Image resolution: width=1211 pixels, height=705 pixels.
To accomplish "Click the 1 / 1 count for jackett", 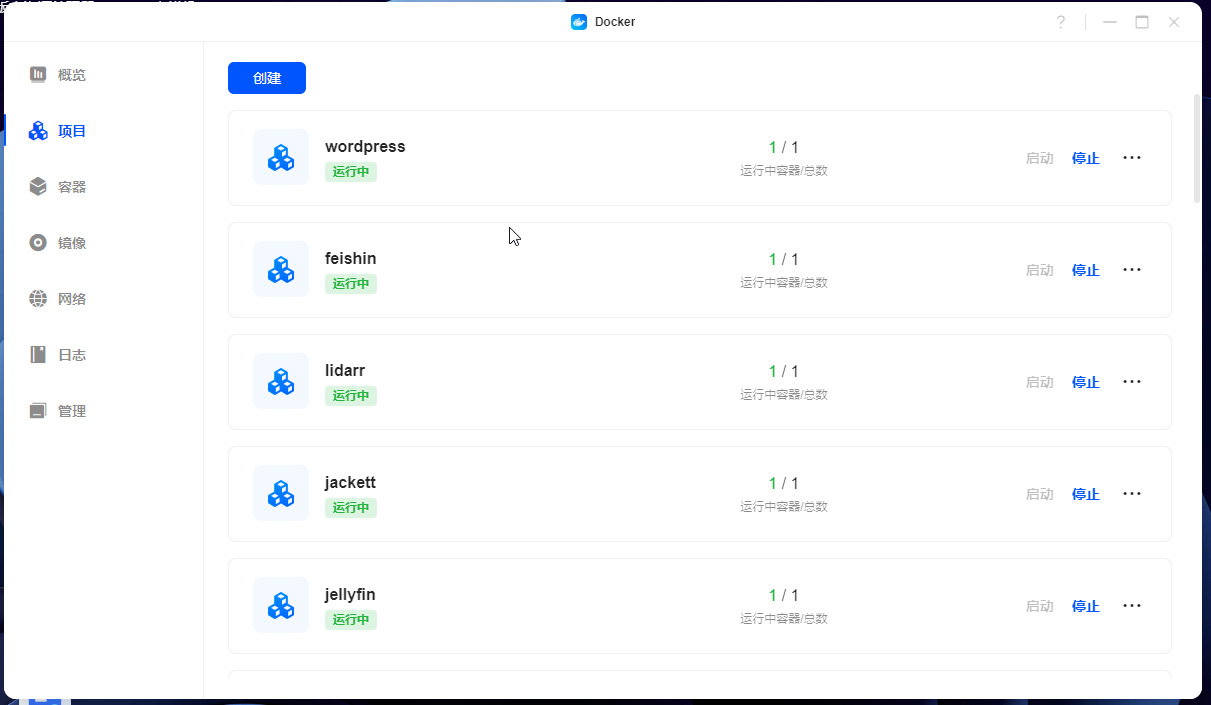I will point(784,483).
